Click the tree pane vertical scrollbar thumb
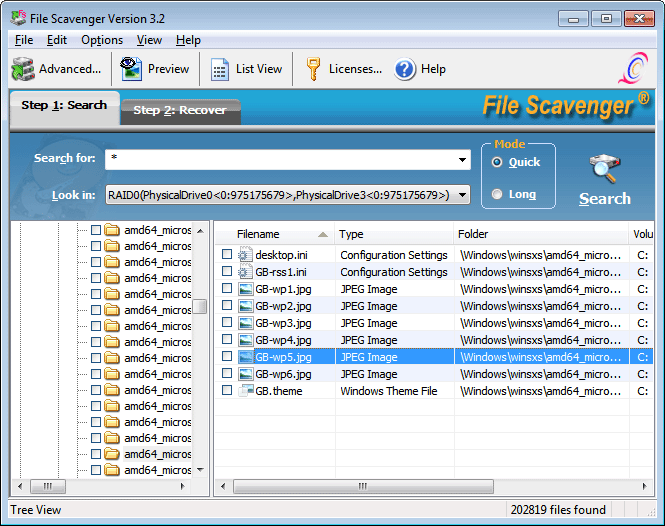The height and width of the screenshot is (526, 665). coord(200,306)
